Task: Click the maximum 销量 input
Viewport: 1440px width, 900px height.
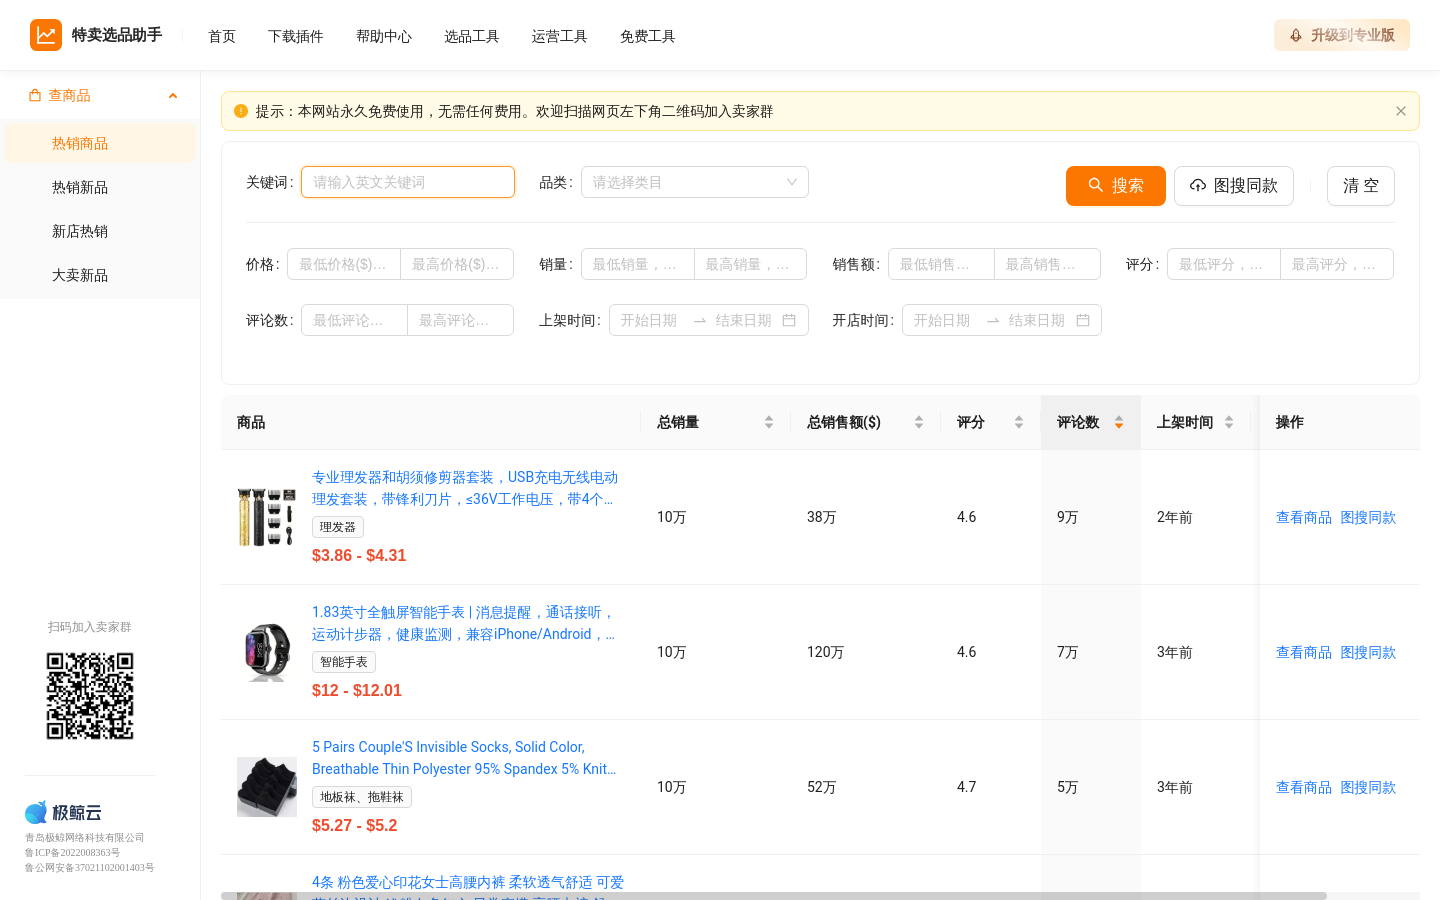Action: [751, 264]
